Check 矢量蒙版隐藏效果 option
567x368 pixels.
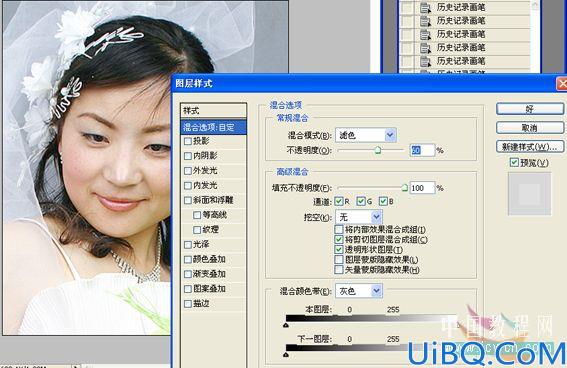pos(339,270)
